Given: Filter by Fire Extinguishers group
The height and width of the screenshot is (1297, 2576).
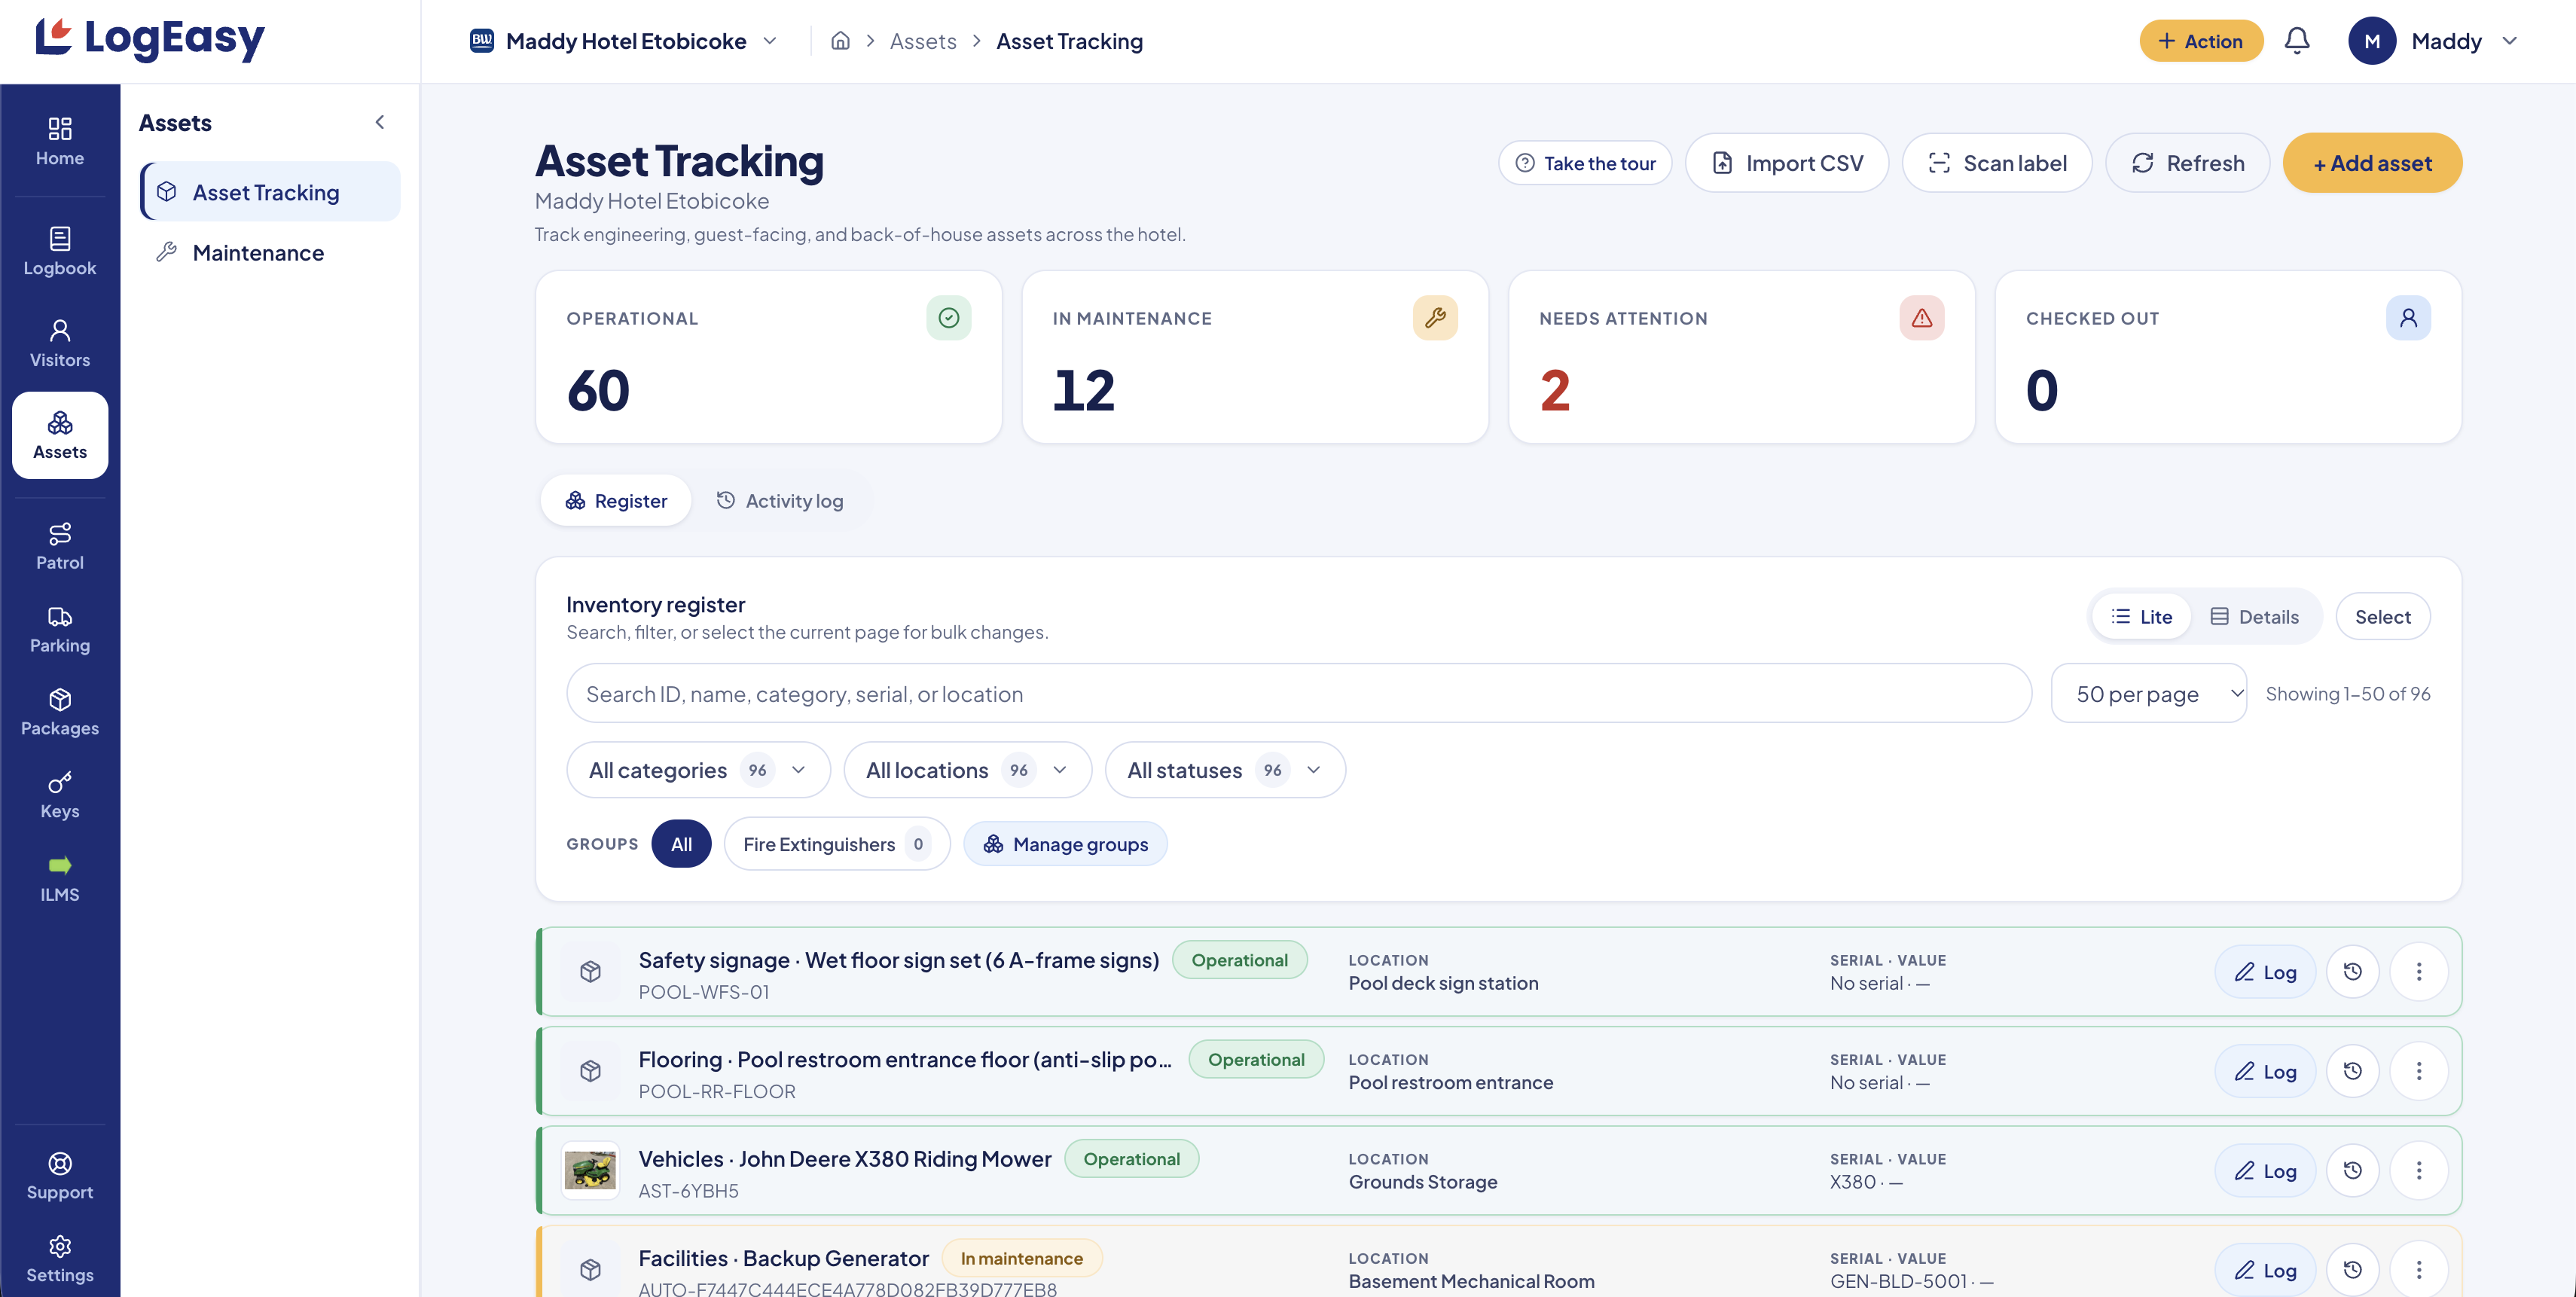Looking at the screenshot, I should click(x=836, y=844).
